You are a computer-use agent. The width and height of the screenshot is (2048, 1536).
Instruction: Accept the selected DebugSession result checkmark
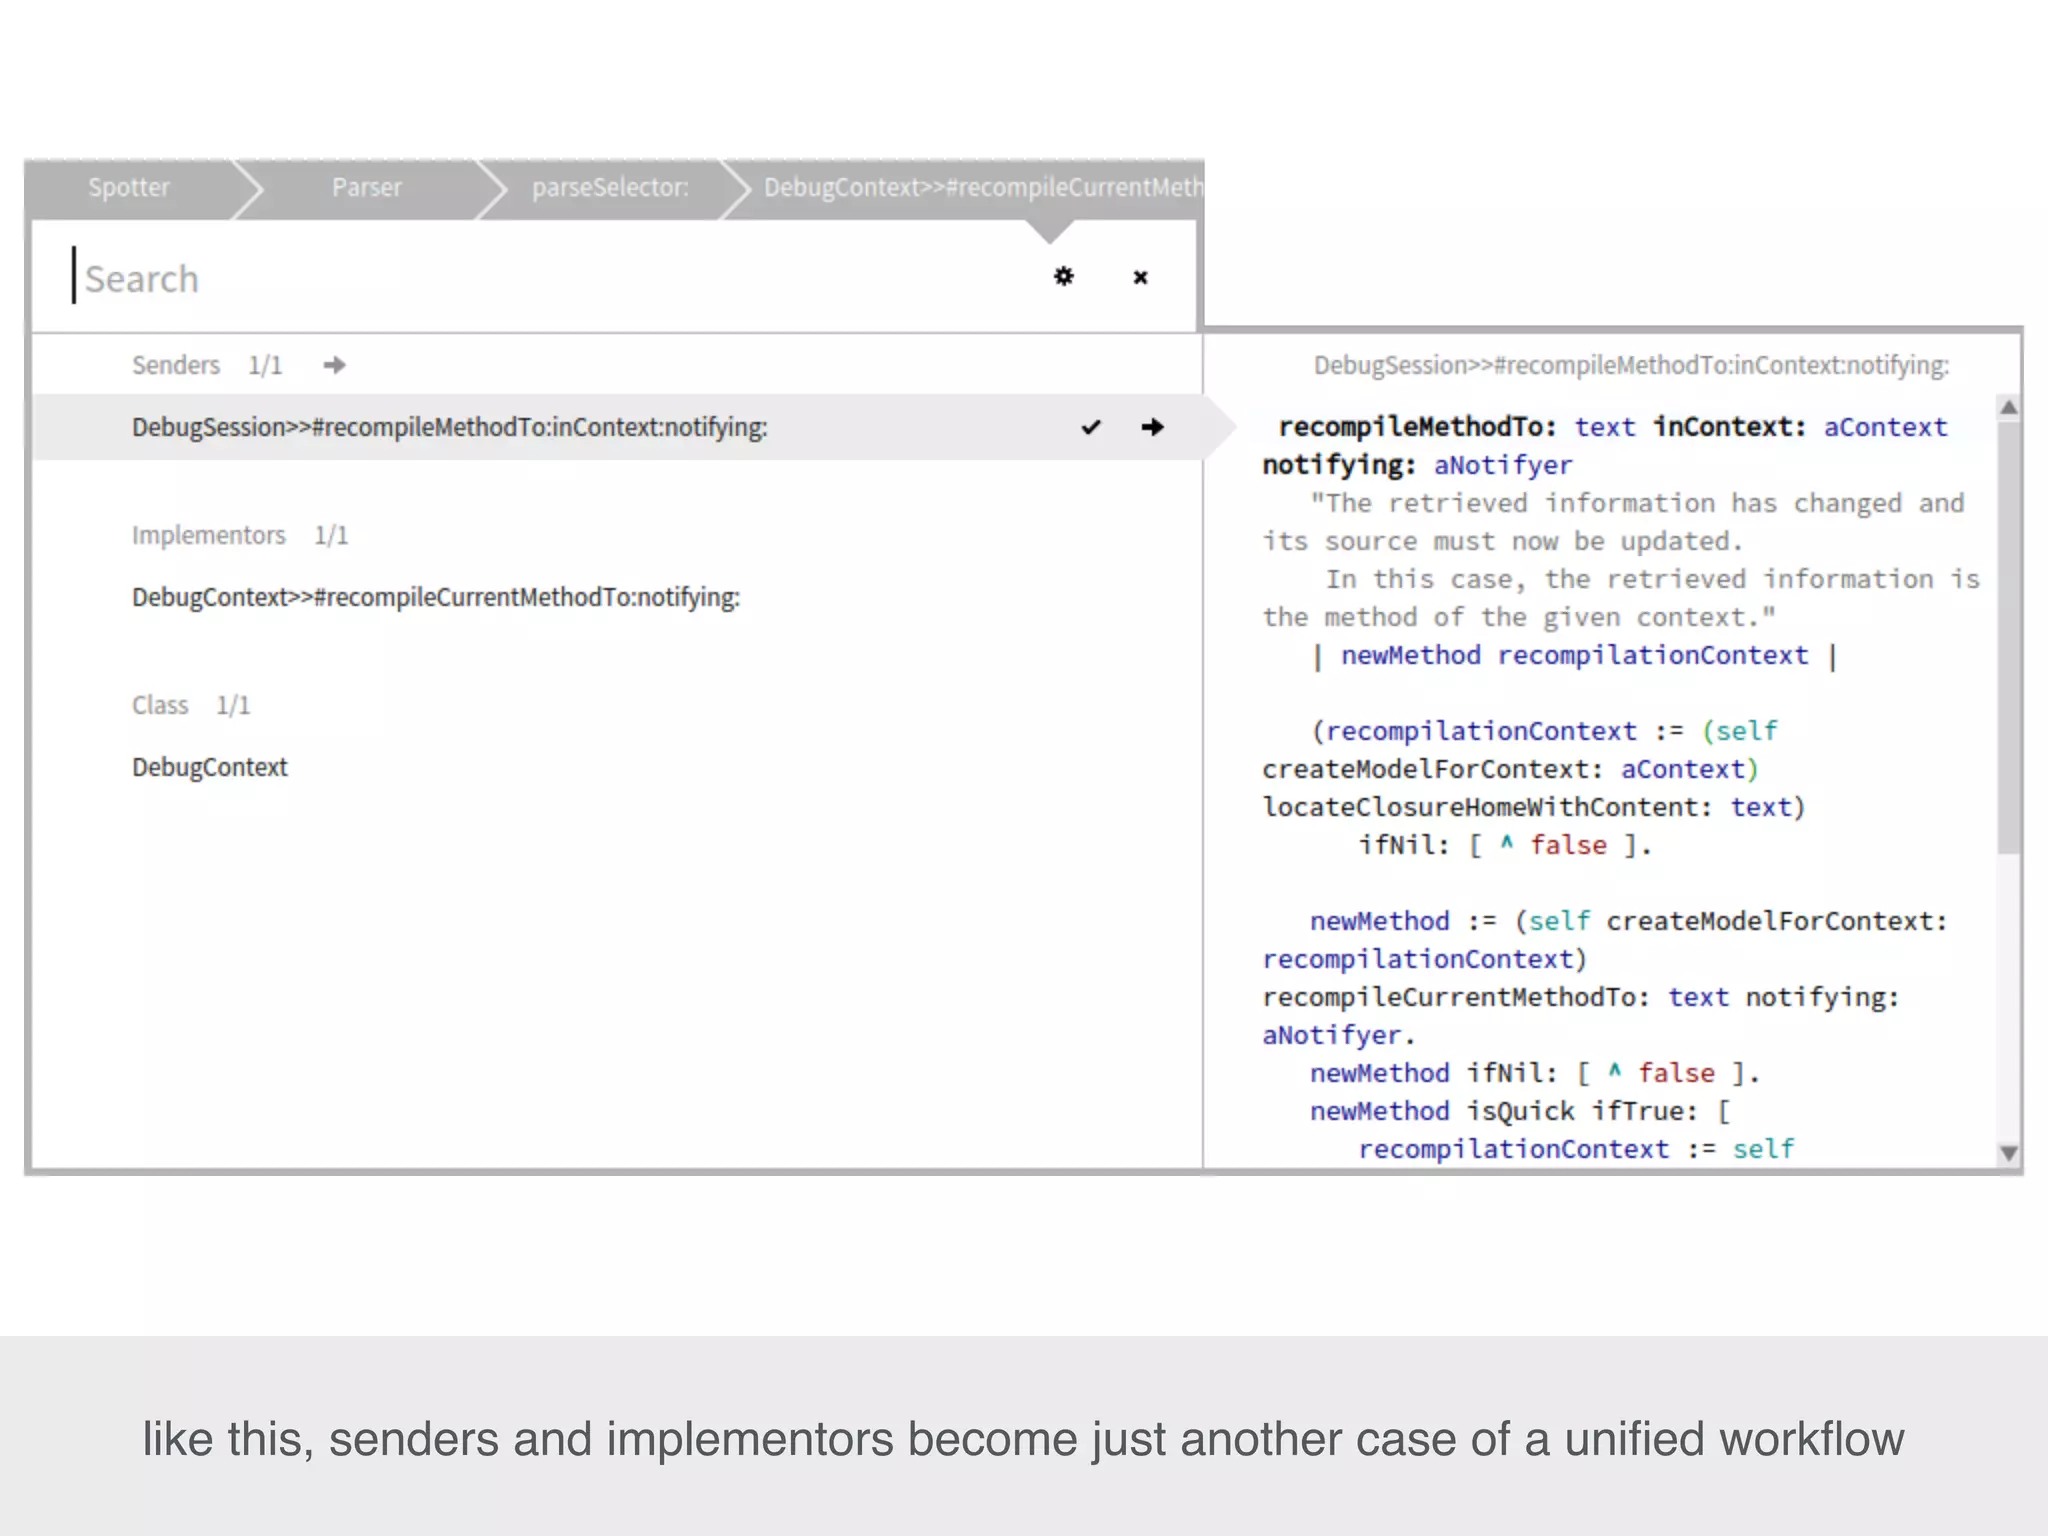click(1091, 427)
